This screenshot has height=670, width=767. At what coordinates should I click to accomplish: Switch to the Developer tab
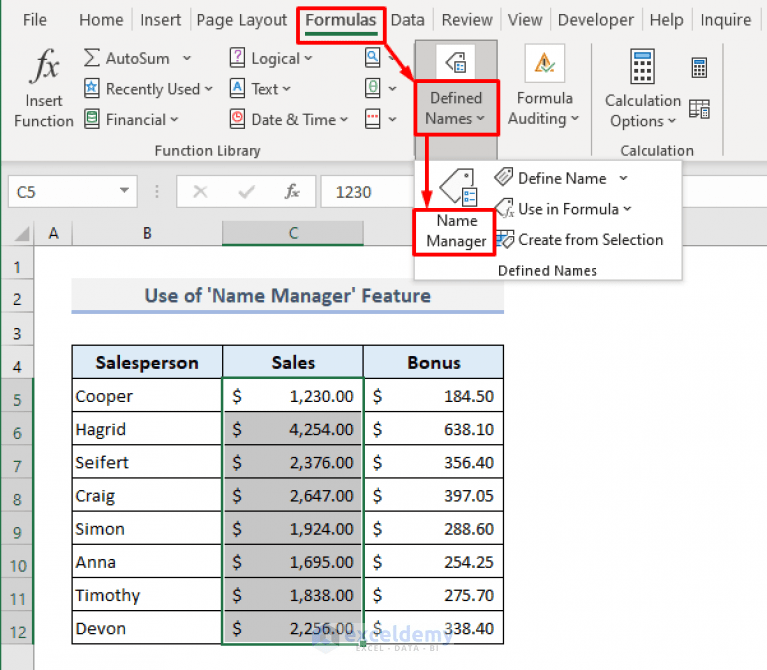(x=595, y=20)
